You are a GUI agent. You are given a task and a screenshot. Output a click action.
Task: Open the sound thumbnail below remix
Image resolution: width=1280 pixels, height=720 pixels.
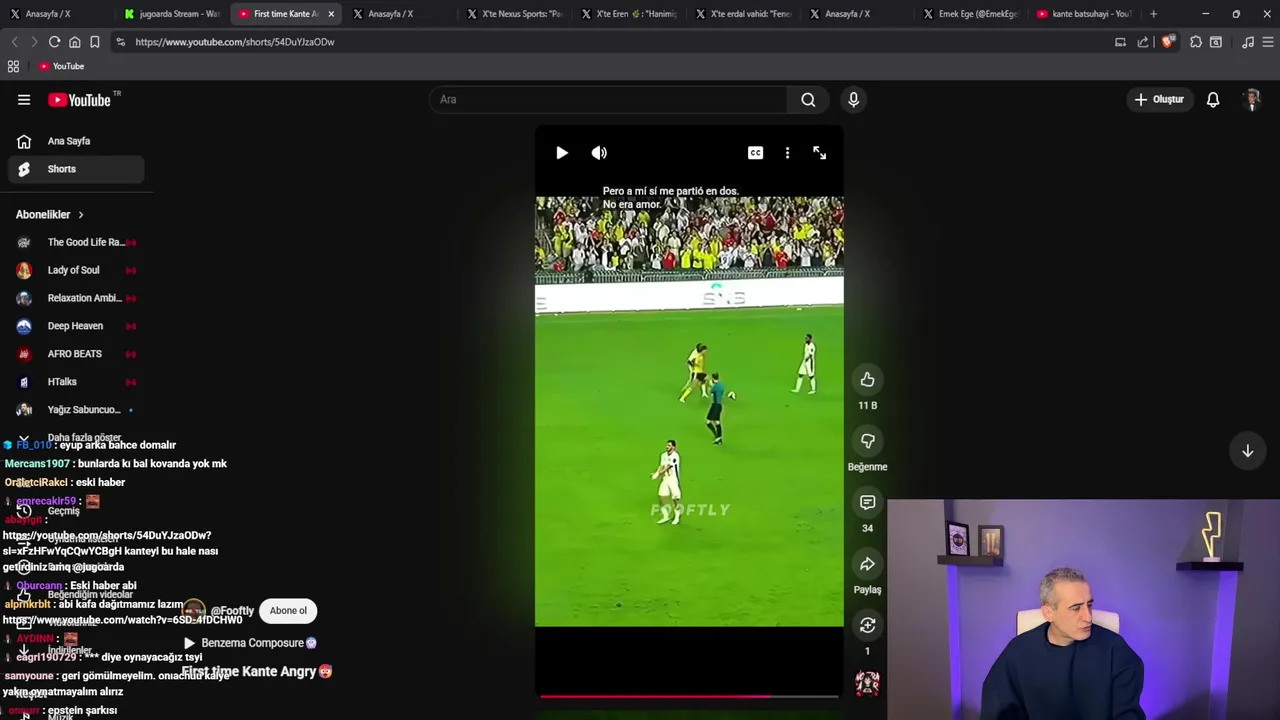tap(867, 683)
